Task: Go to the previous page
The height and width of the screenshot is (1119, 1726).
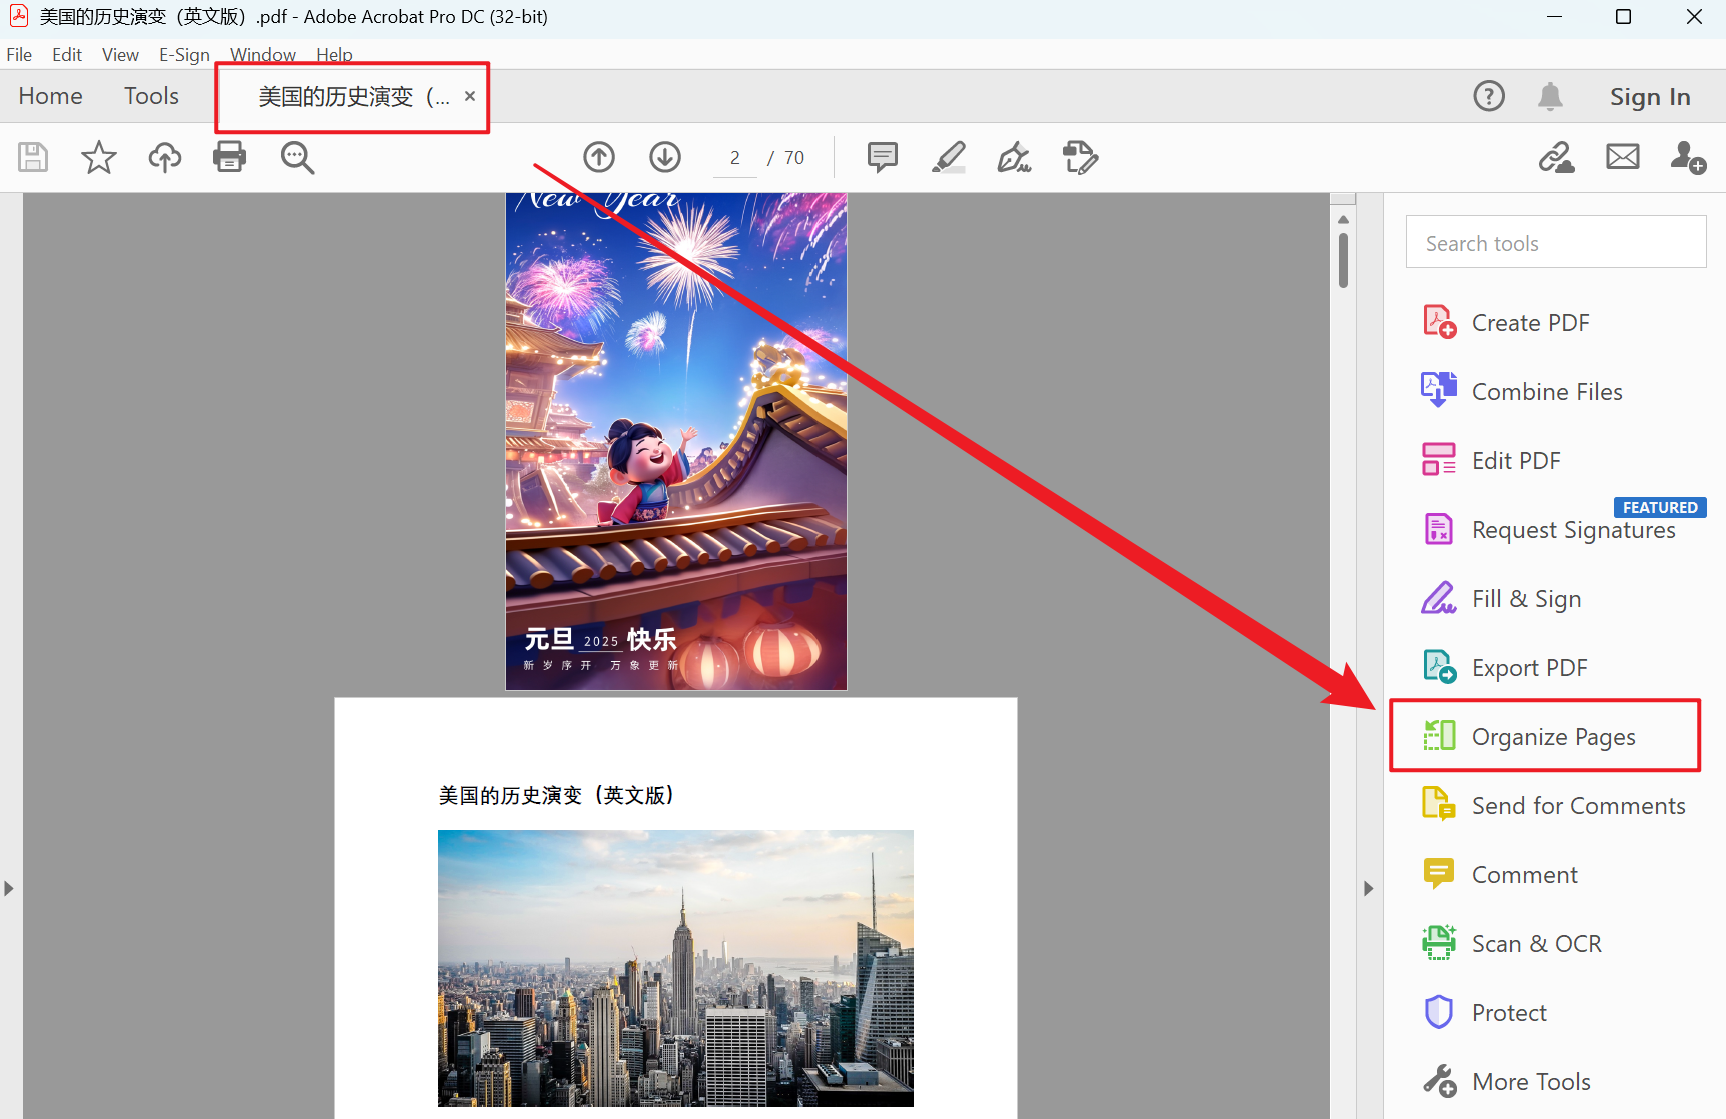Action: (x=599, y=157)
